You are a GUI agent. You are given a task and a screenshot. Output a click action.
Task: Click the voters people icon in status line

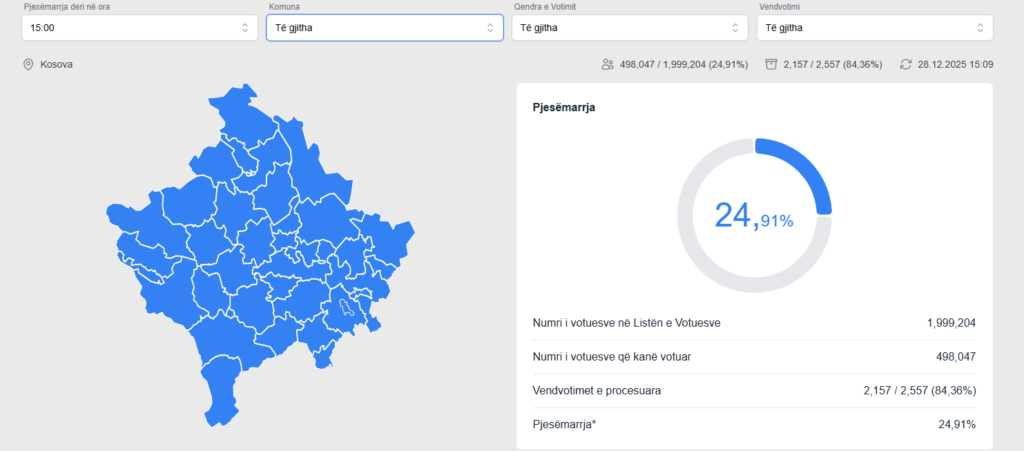pyautogui.click(x=607, y=64)
